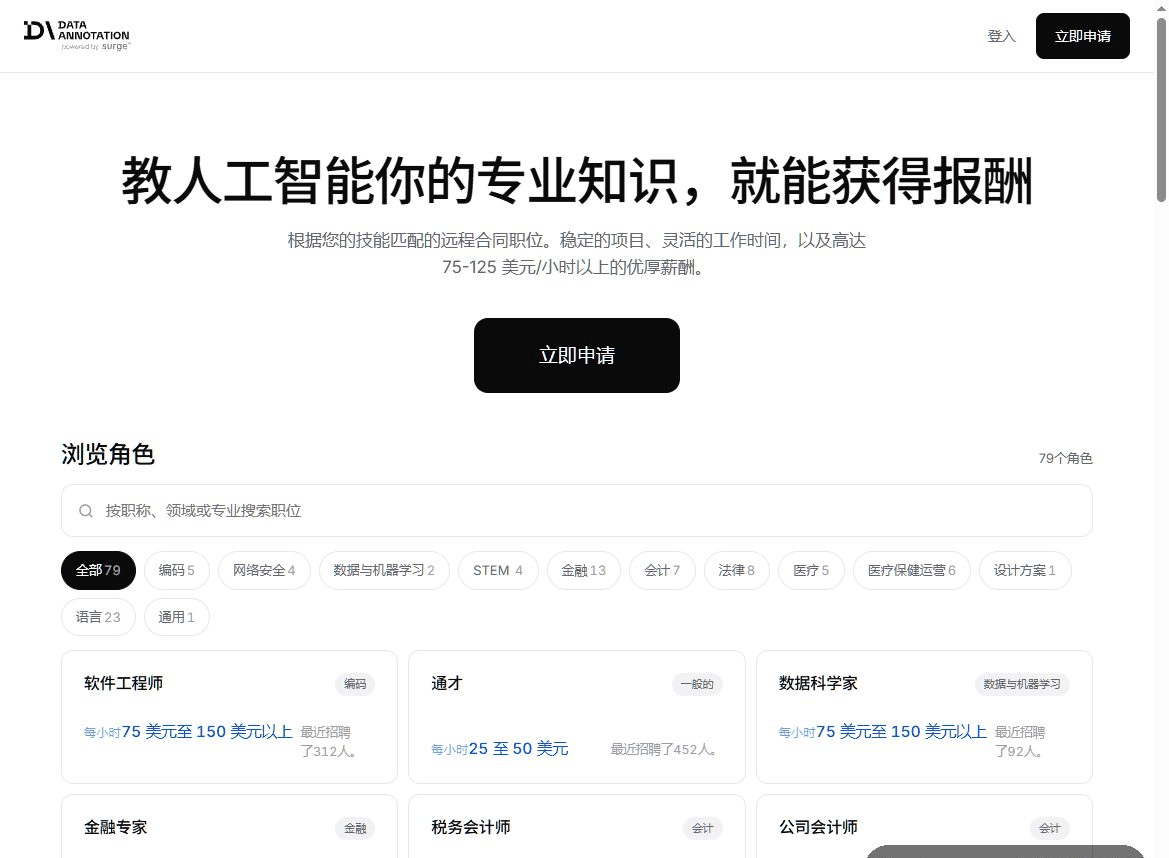Image resolution: width=1169 pixels, height=858 pixels.
Task: Select the 语言 23 filter chip
Action: coord(98,617)
